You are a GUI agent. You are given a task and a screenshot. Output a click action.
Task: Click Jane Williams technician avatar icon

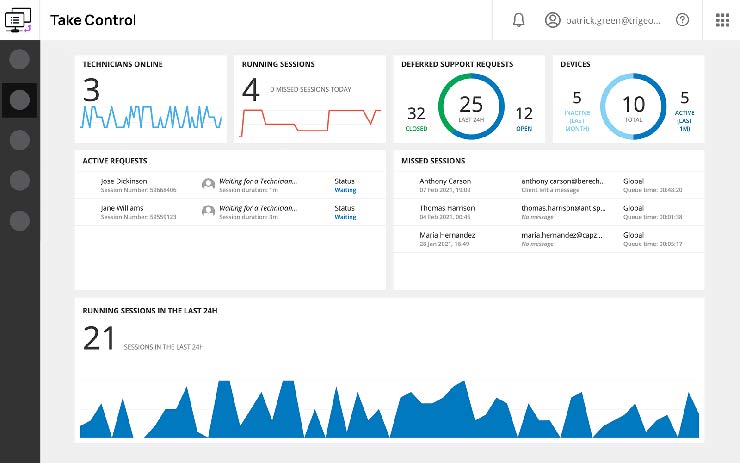coord(208,211)
